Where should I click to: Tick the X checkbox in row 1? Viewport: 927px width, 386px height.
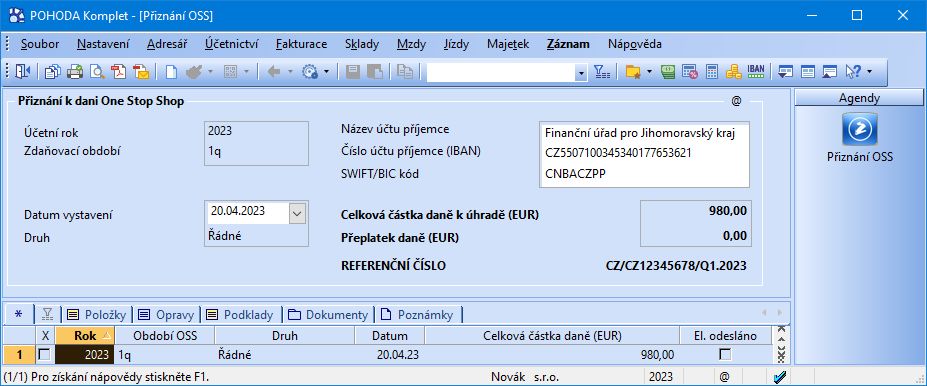click(44, 354)
